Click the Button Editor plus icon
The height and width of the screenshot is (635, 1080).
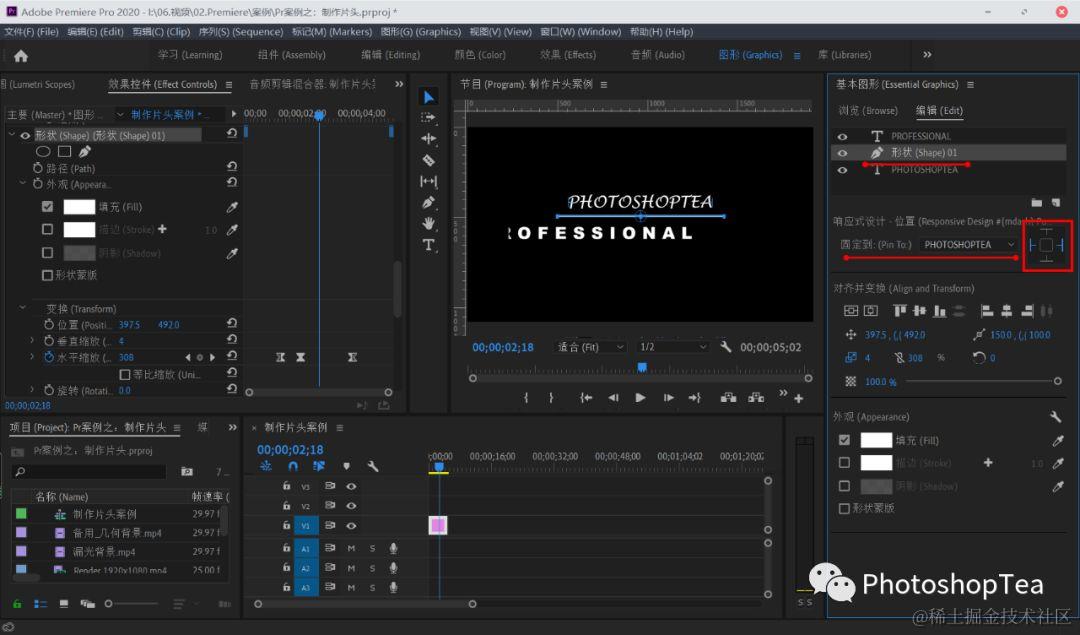tap(798, 399)
